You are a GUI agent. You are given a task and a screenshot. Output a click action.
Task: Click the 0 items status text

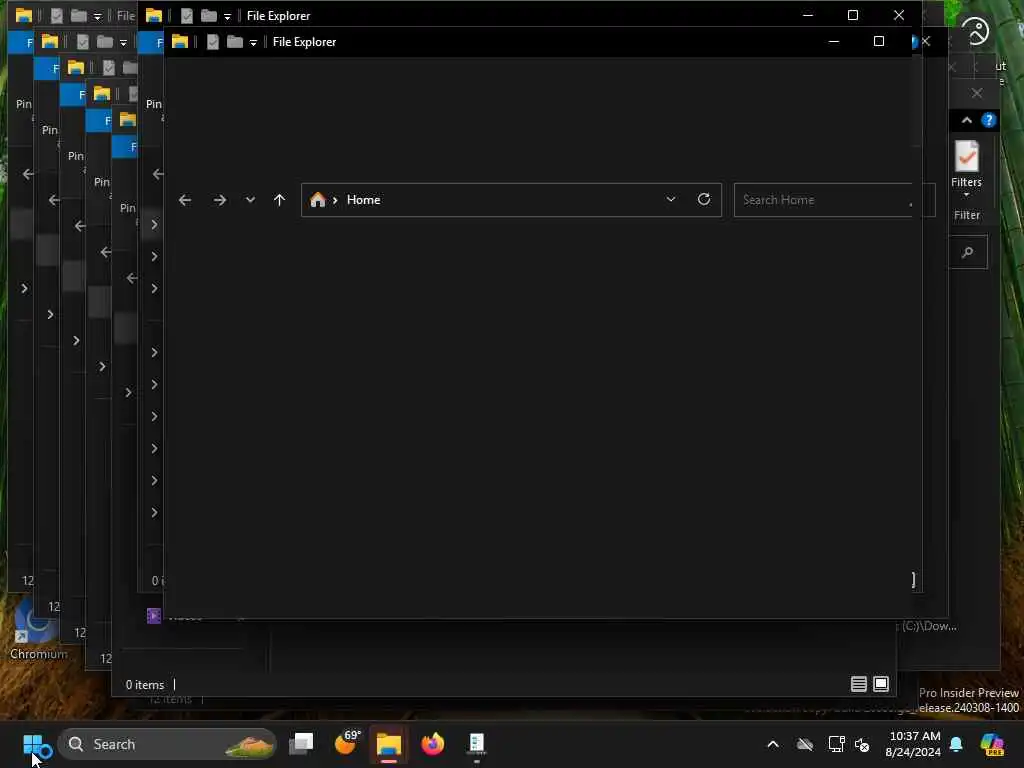pos(145,685)
